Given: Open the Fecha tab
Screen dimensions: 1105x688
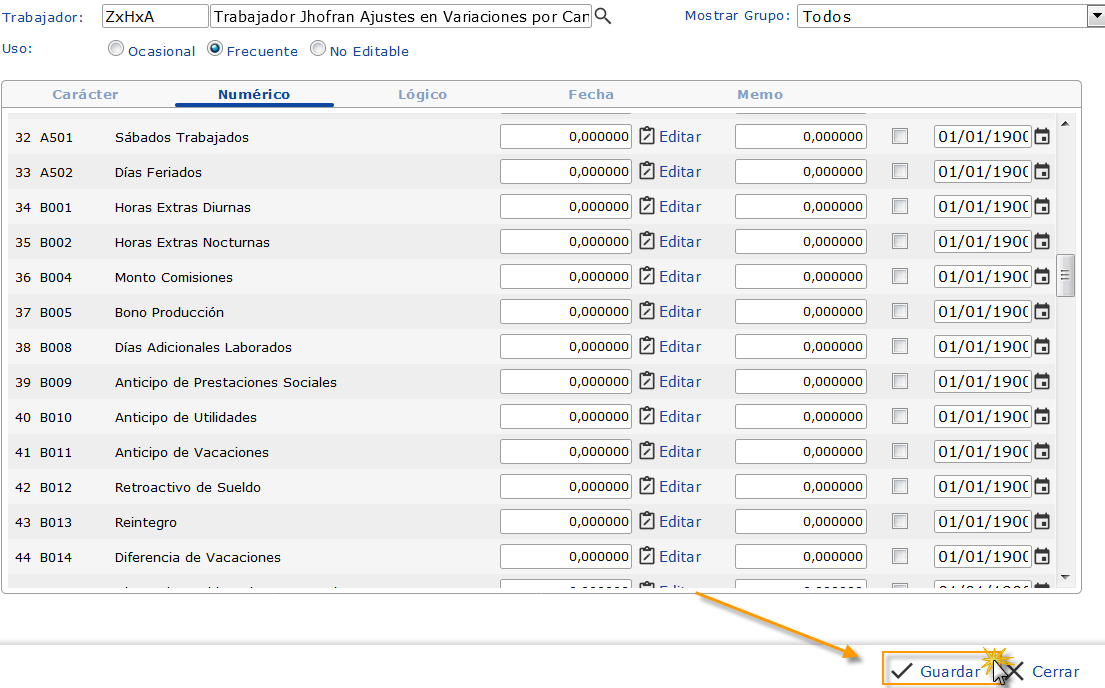Looking at the screenshot, I should tap(591, 95).
